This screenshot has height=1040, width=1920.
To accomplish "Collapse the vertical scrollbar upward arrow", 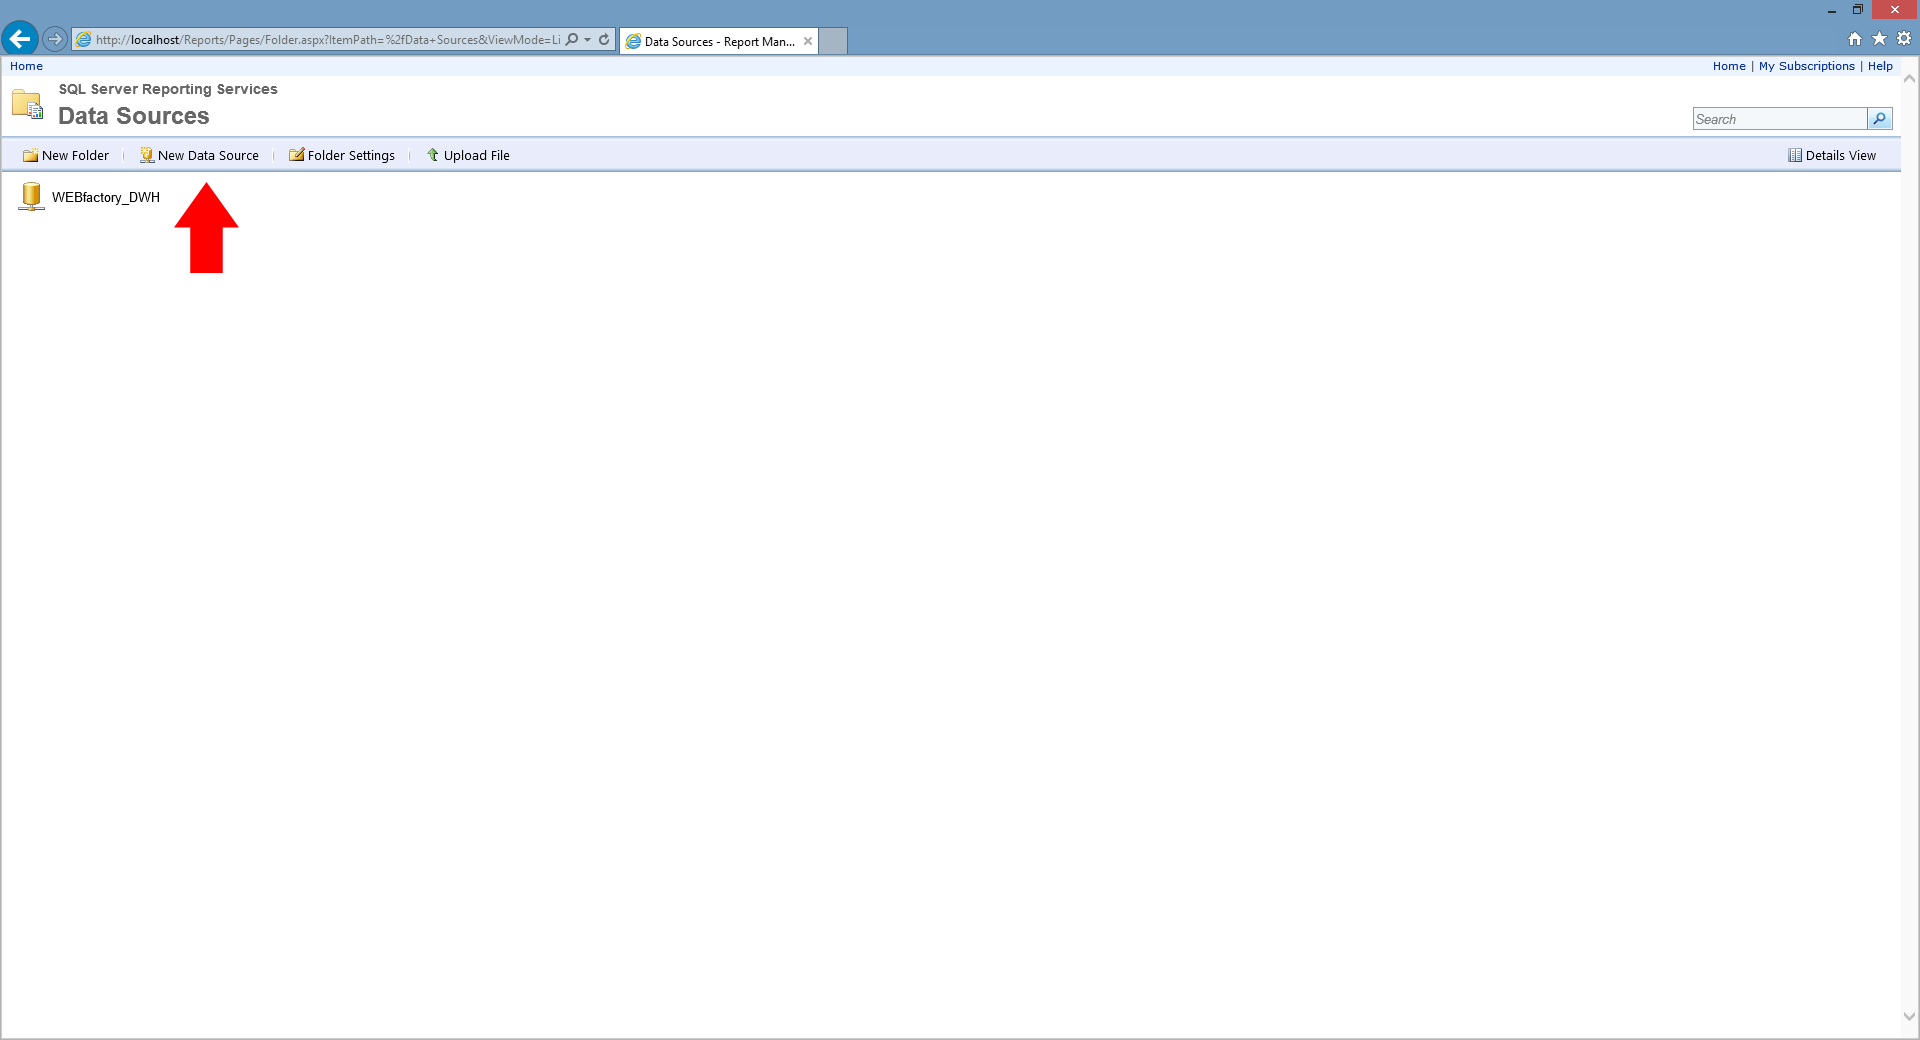I will click(x=1911, y=80).
